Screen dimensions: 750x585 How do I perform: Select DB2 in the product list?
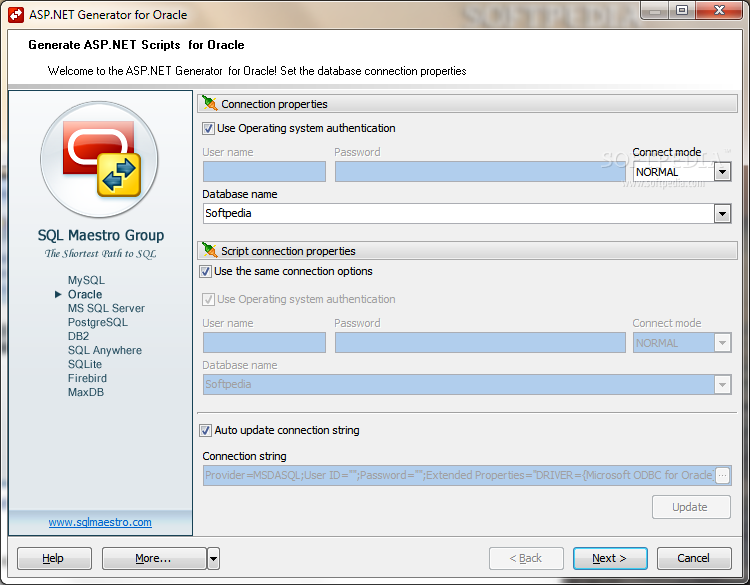pos(78,336)
